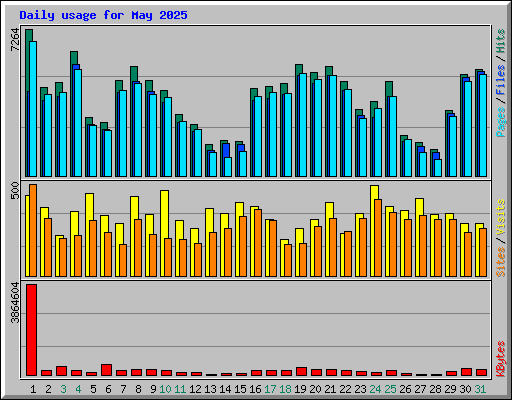The image size is (512, 400).
Task: Click day label 22 on the x-axis
Action: point(345,389)
